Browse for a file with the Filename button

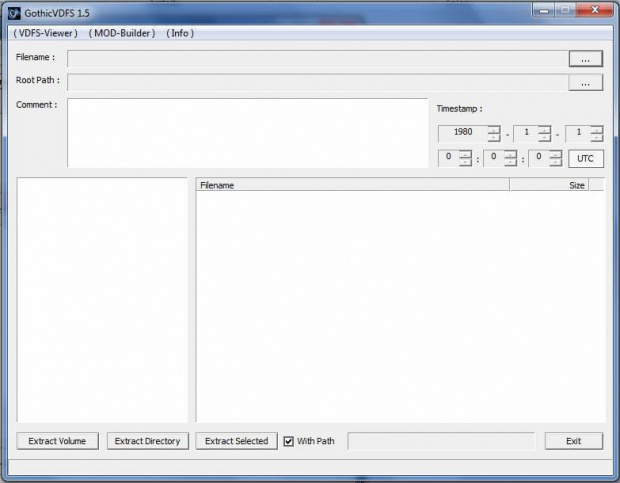586,59
